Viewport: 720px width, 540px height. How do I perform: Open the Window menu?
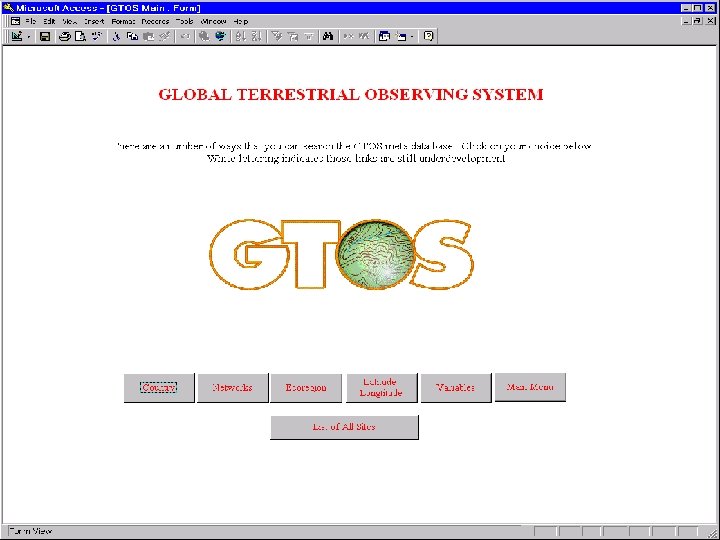click(214, 21)
